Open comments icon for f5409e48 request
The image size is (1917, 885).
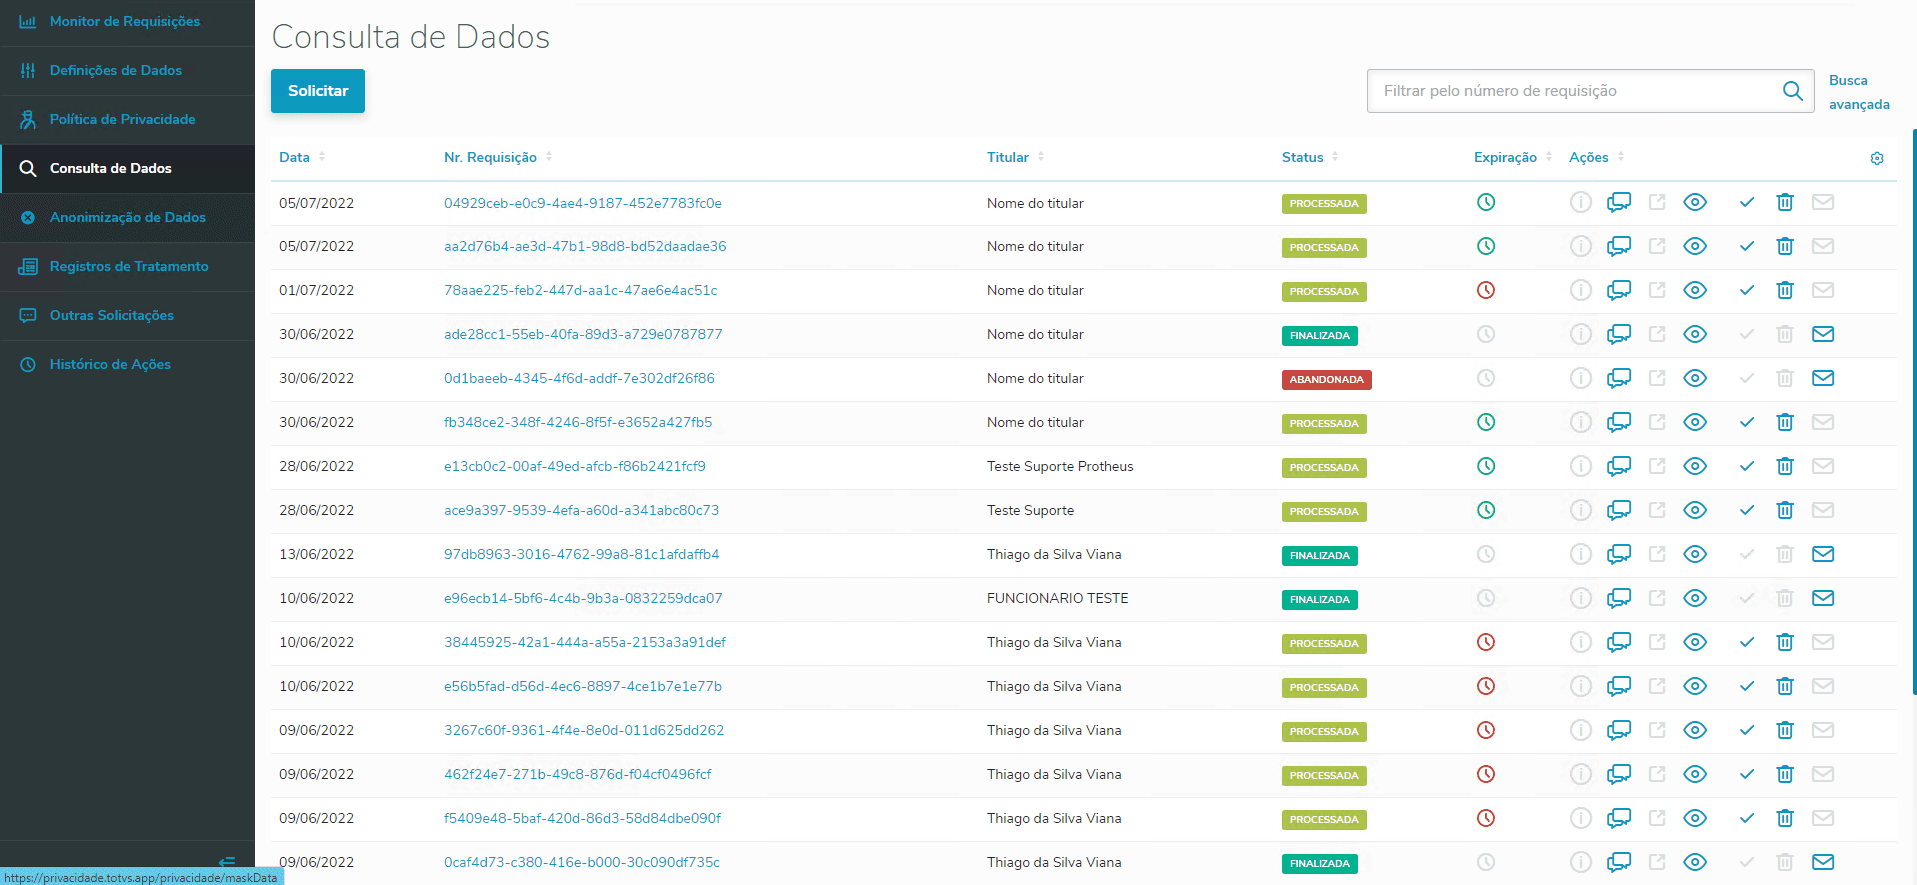pos(1619,818)
